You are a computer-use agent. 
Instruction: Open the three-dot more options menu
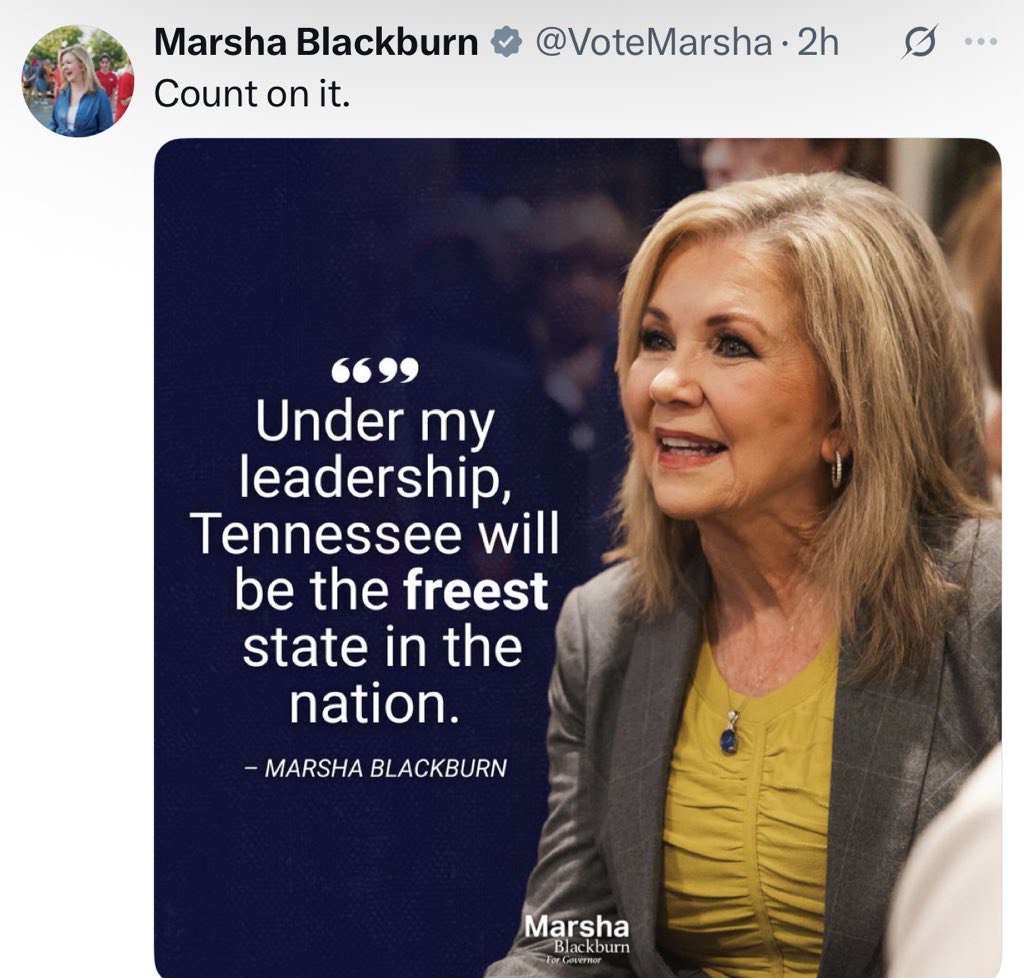[x=980, y=41]
